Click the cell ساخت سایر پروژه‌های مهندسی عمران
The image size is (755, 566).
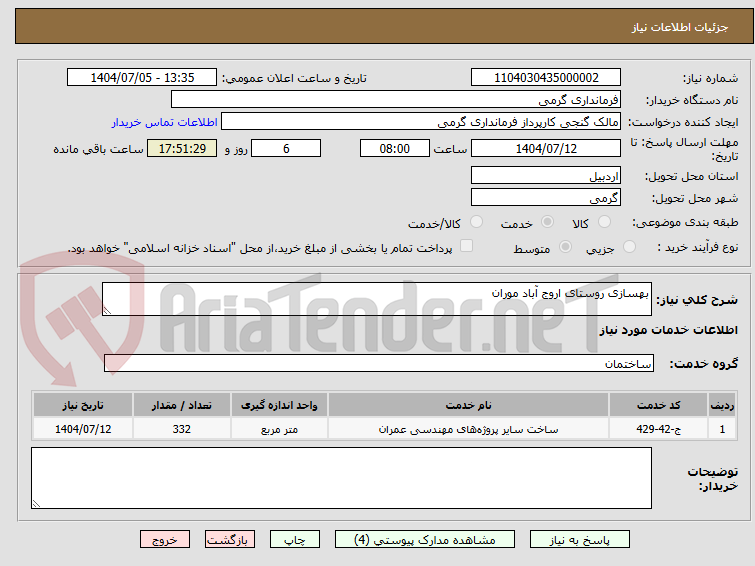tap(469, 429)
